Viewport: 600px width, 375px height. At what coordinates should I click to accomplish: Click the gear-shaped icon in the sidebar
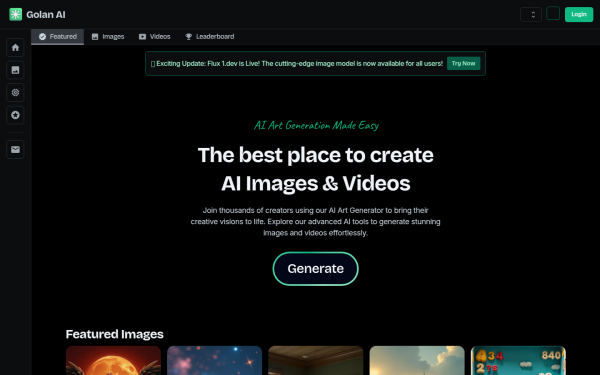point(15,93)
